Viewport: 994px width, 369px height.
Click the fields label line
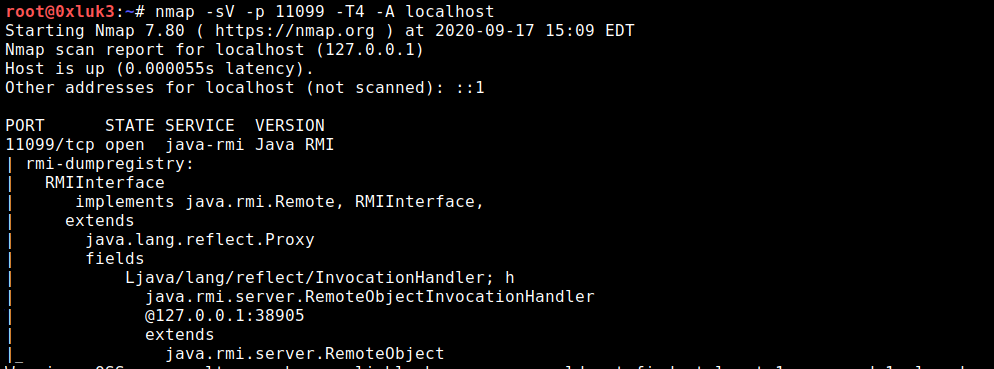click(x=115, y=259)
